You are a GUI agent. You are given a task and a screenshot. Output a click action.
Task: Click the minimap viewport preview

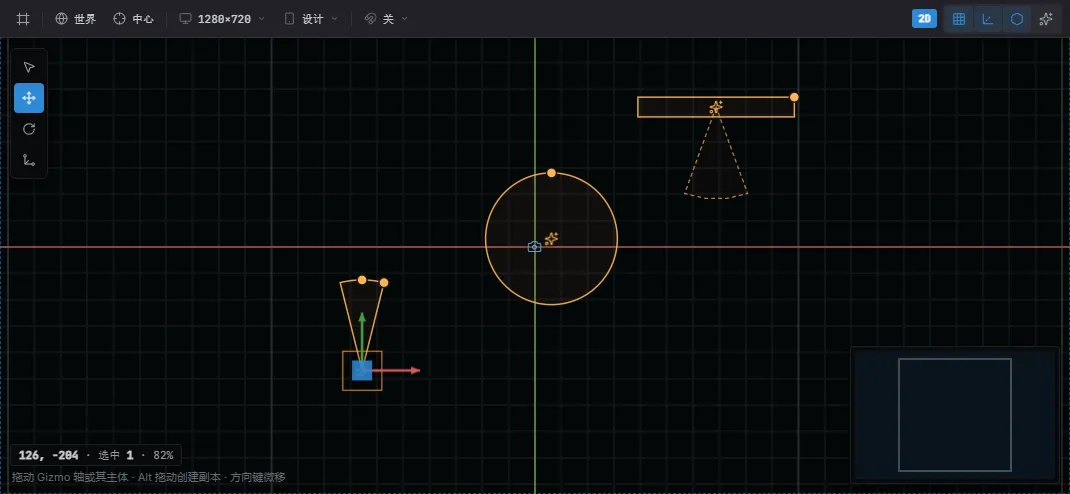[x=955, y=415]
